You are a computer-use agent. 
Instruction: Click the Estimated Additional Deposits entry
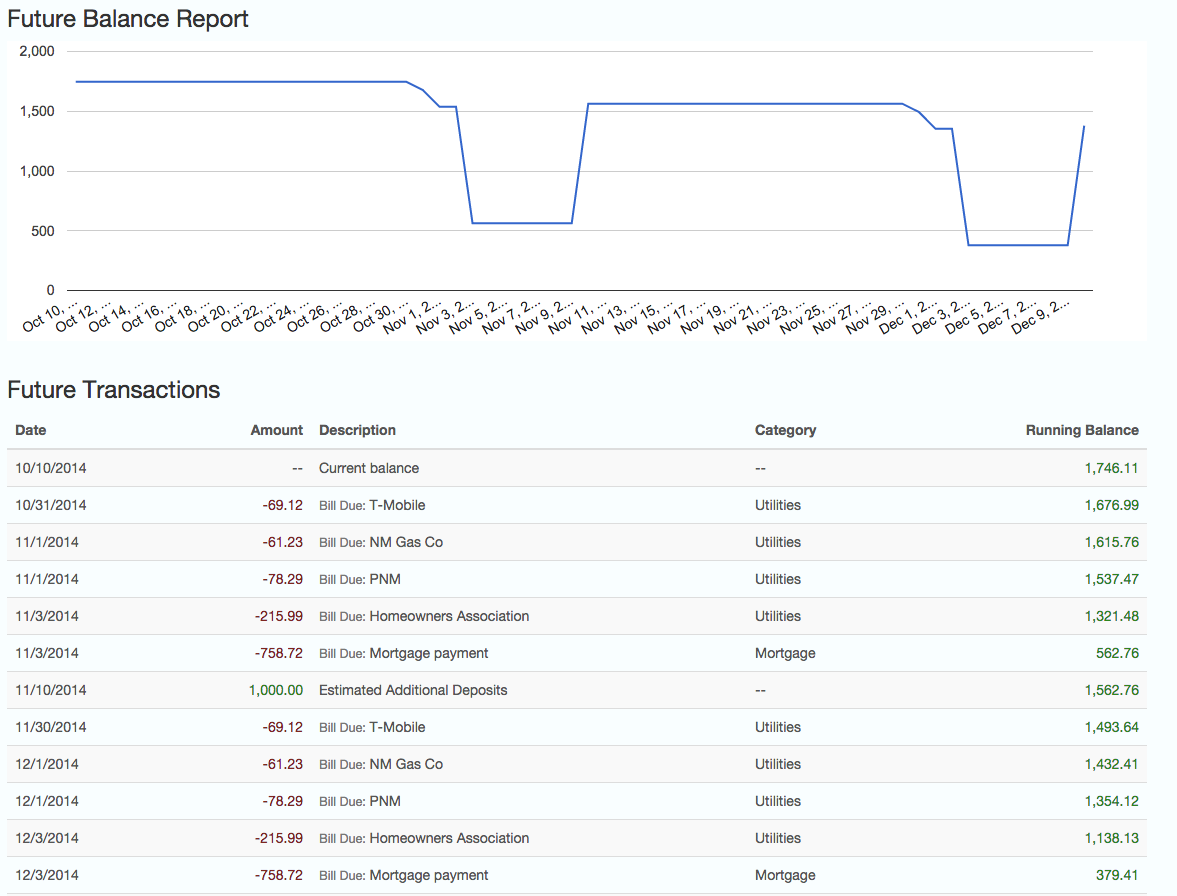click(x=413, y=690)
